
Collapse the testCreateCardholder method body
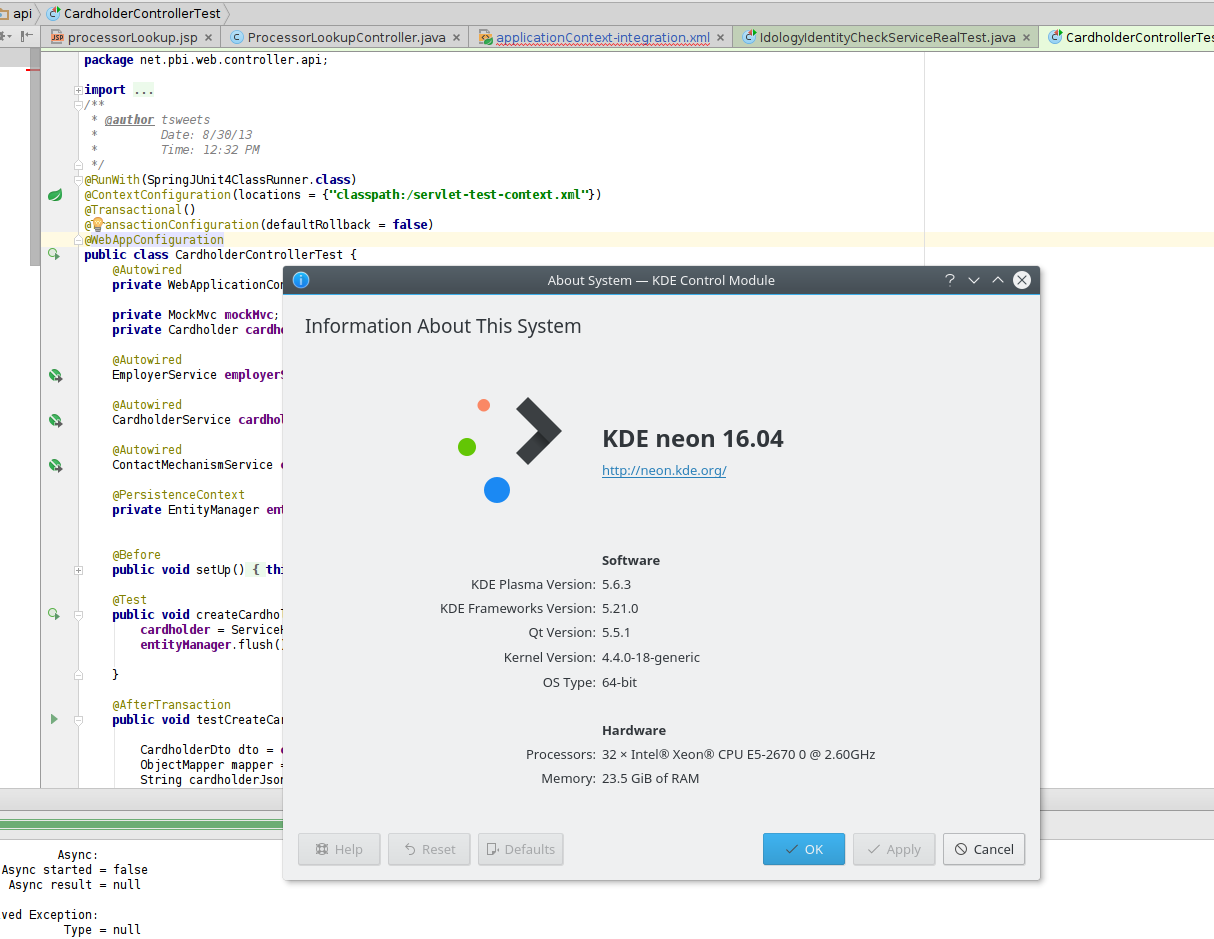(78, 720)
